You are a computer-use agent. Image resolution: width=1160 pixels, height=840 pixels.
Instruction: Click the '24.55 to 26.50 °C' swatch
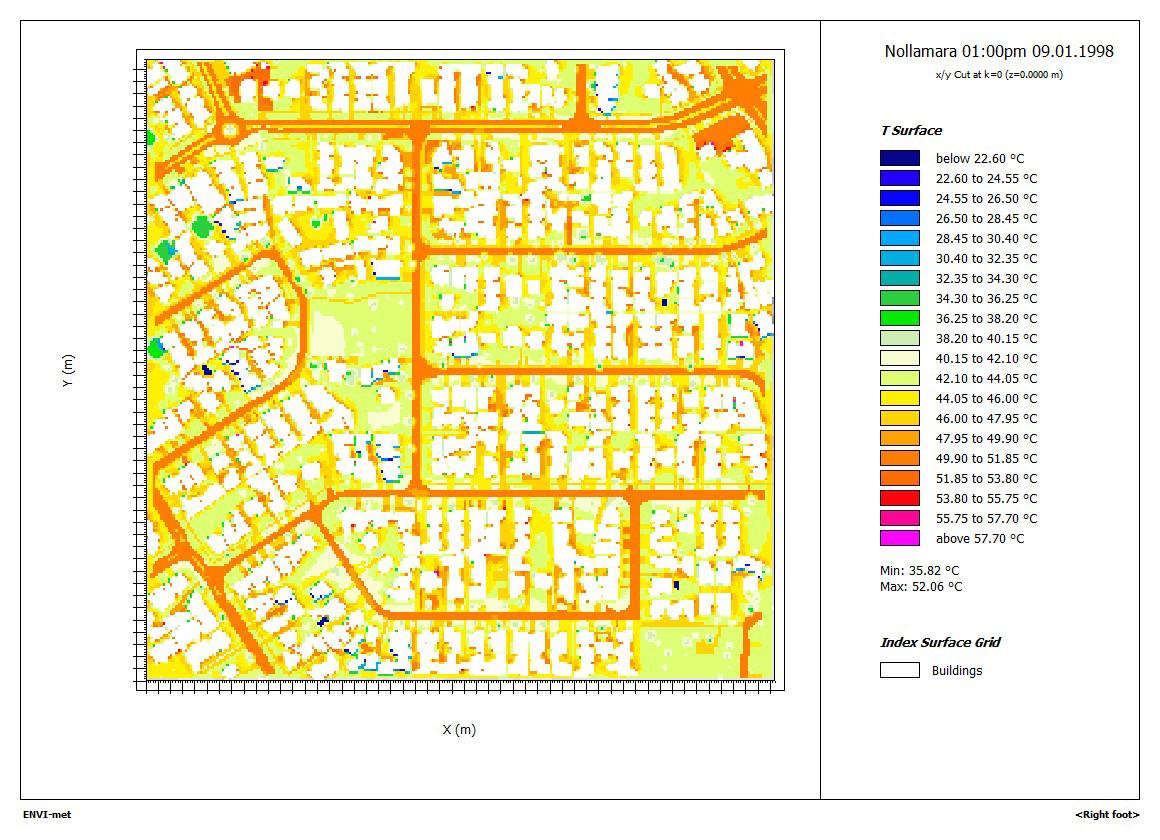[x=900, y=198]
